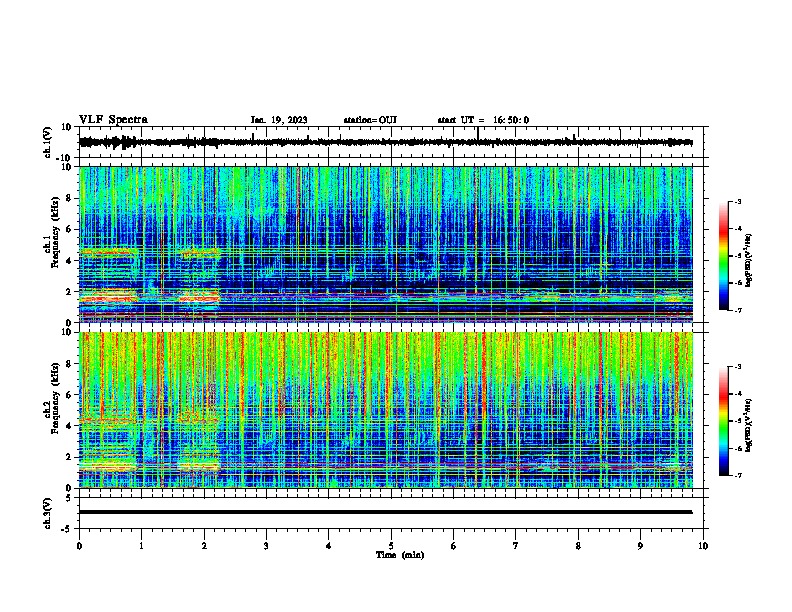Click the ch.1 spectrogram color bar
792x612 pixels.
coord(724,256)
